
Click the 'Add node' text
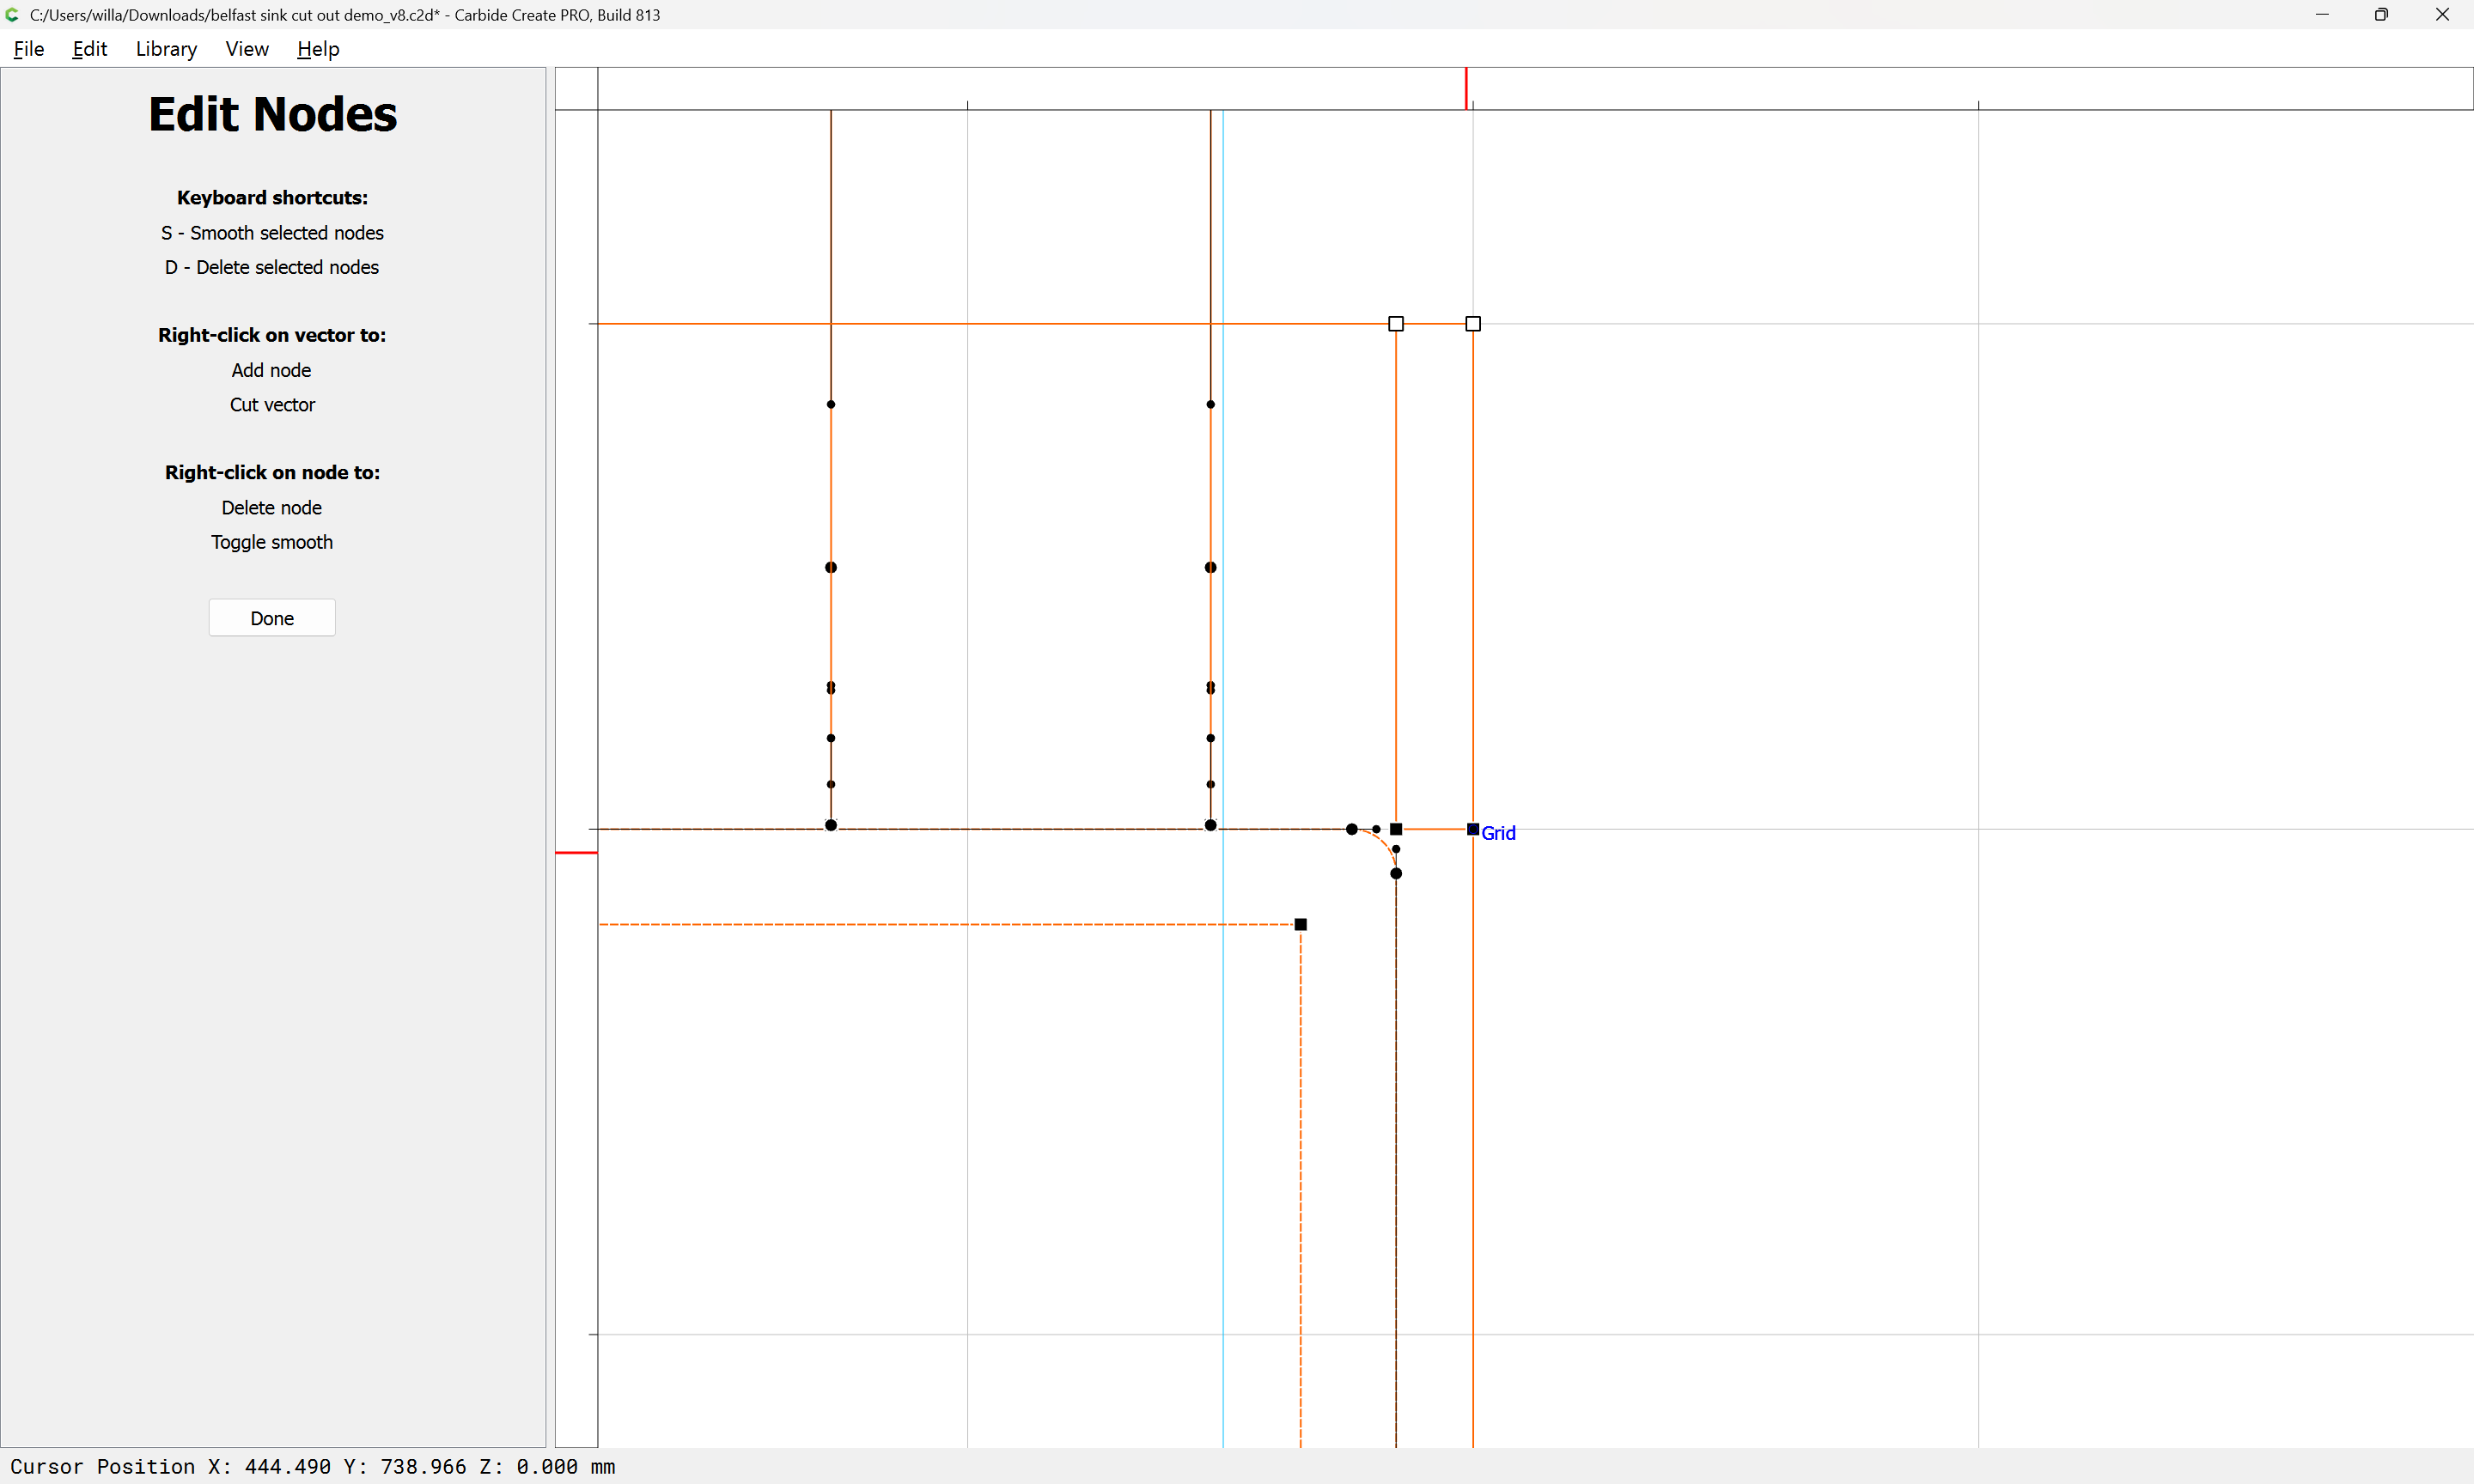click(271, 370)
